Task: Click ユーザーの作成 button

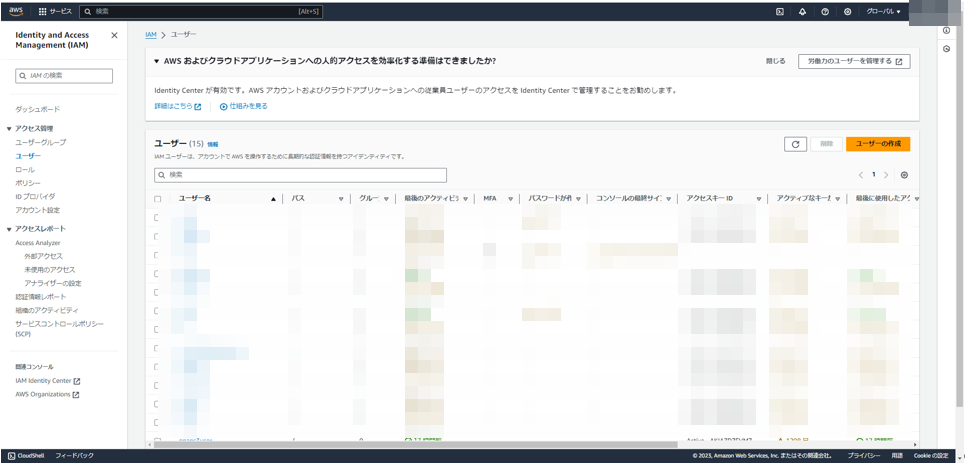Action: (878, 144)
